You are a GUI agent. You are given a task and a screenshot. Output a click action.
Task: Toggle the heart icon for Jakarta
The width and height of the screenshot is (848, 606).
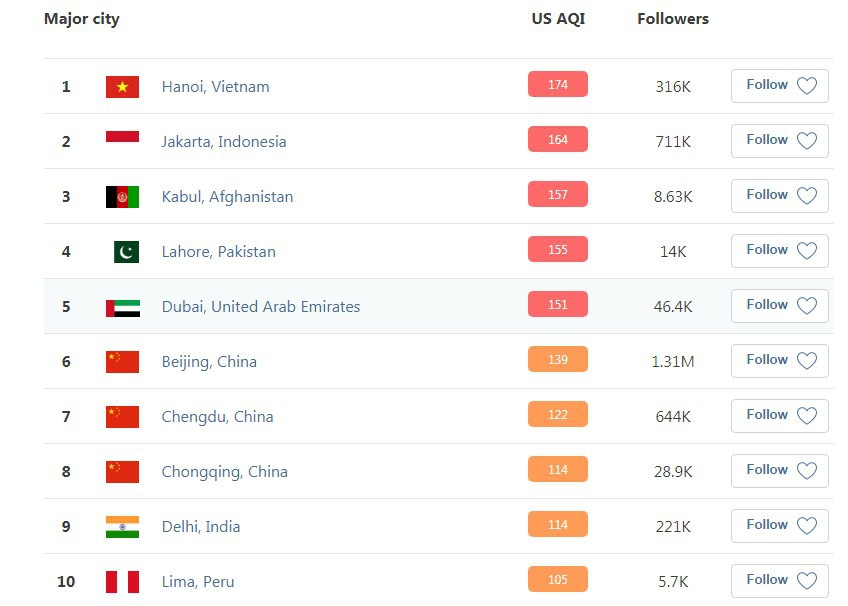click(807, 141)
